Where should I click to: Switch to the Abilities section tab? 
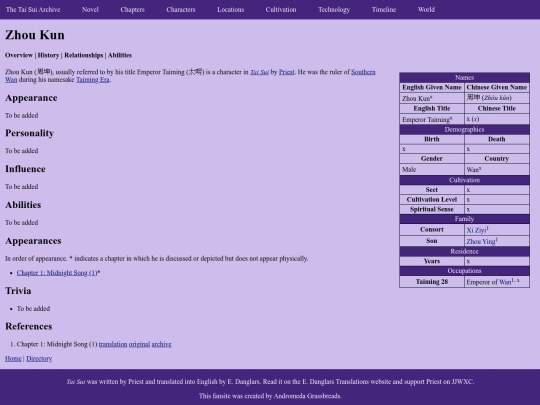click(120, 55)
